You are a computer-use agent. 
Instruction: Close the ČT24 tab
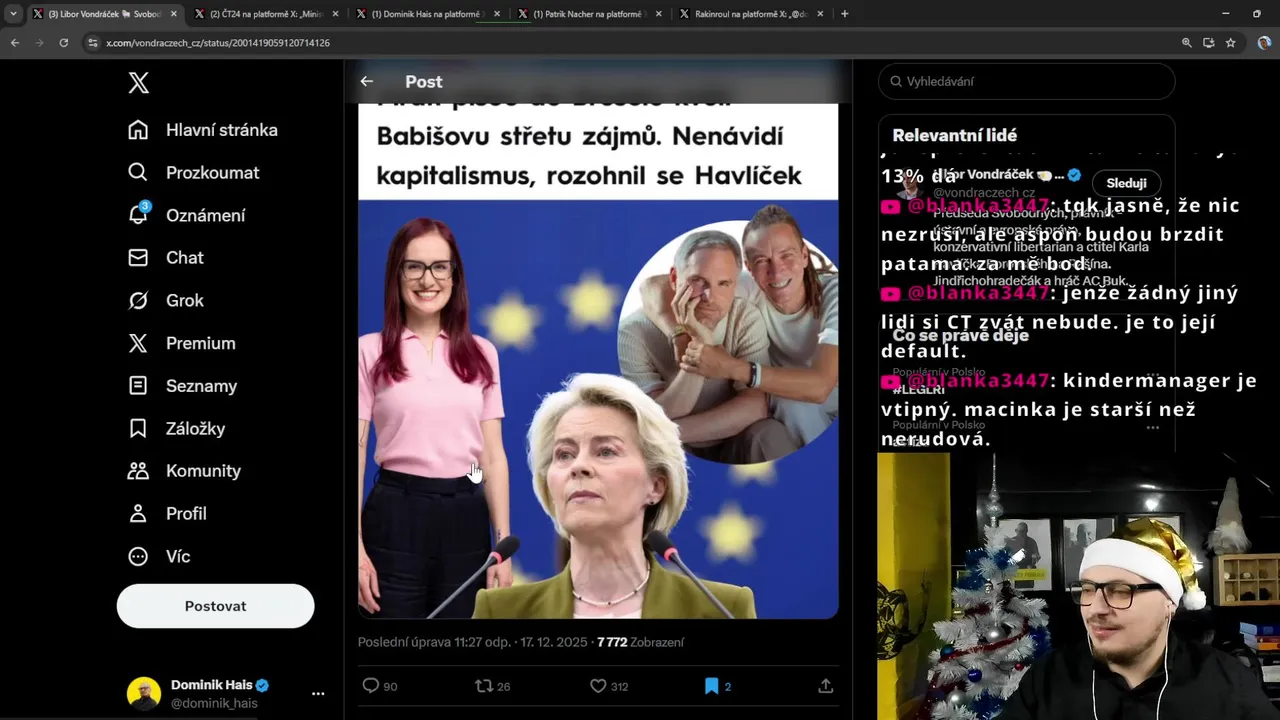click(x=336, y=14)
